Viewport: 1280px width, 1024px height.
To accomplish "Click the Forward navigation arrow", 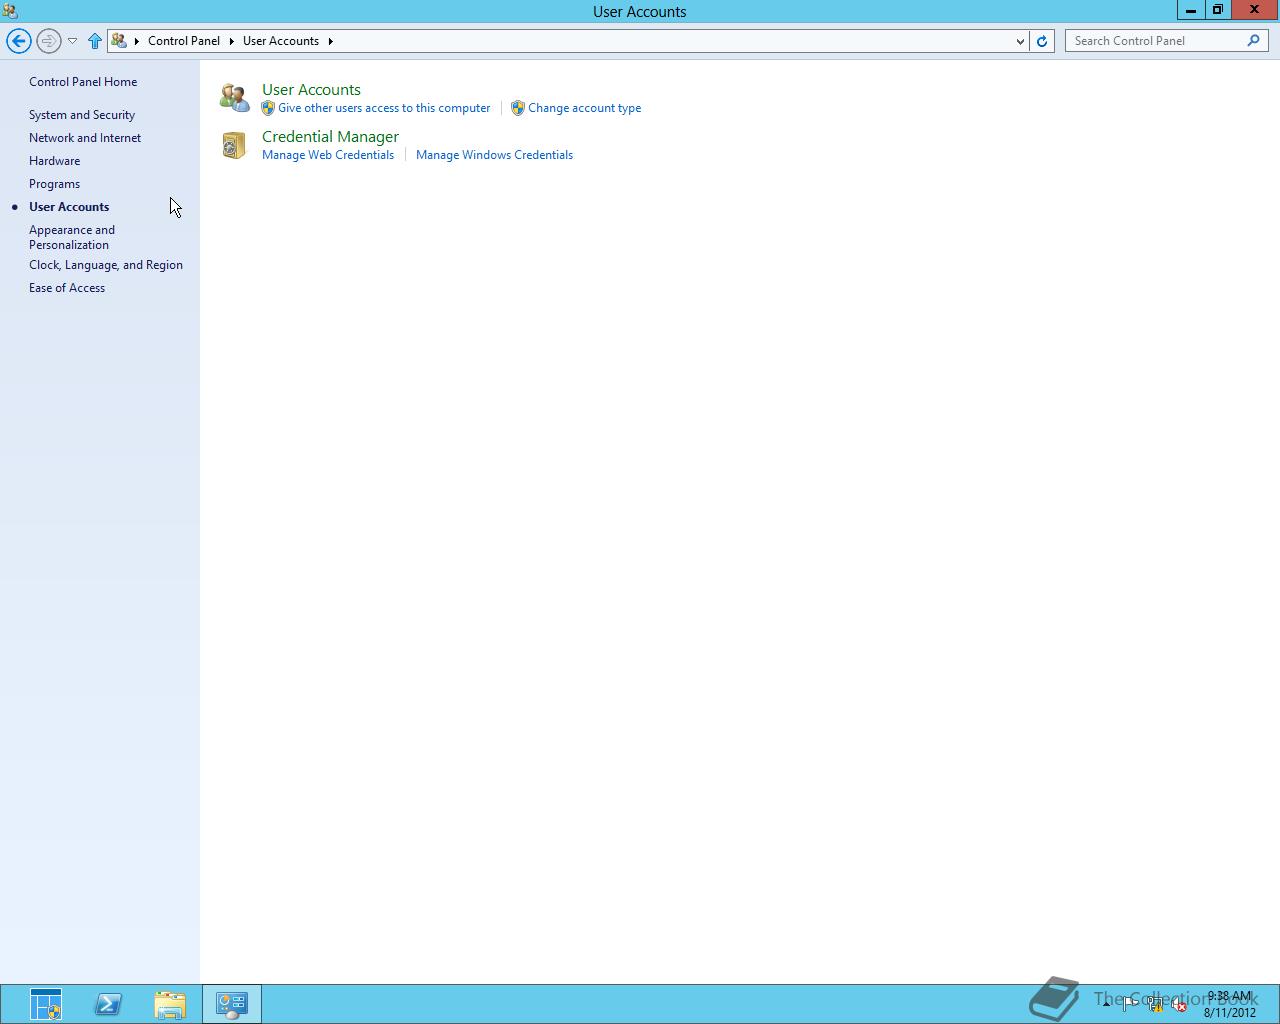I will point(48,41).
